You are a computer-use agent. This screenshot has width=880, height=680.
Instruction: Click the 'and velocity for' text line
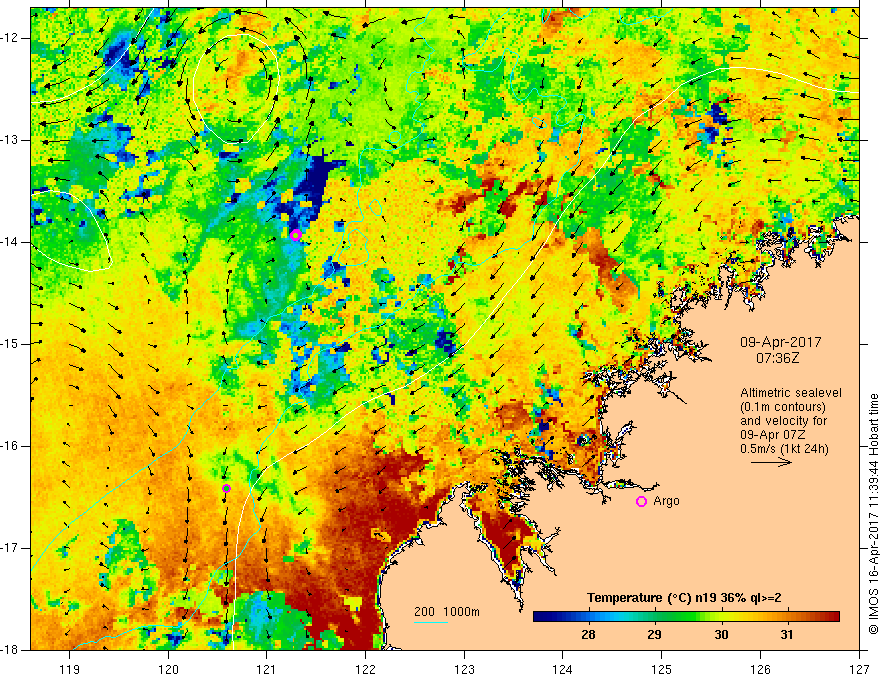[x=783, y=421]
